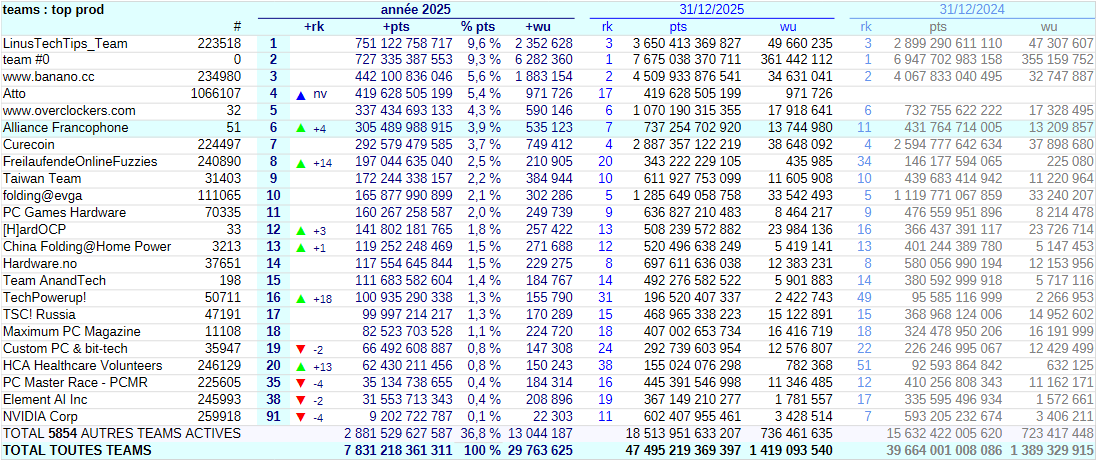
Task: Click points value 727 335 387 553
Action: (x=404, y=60)
